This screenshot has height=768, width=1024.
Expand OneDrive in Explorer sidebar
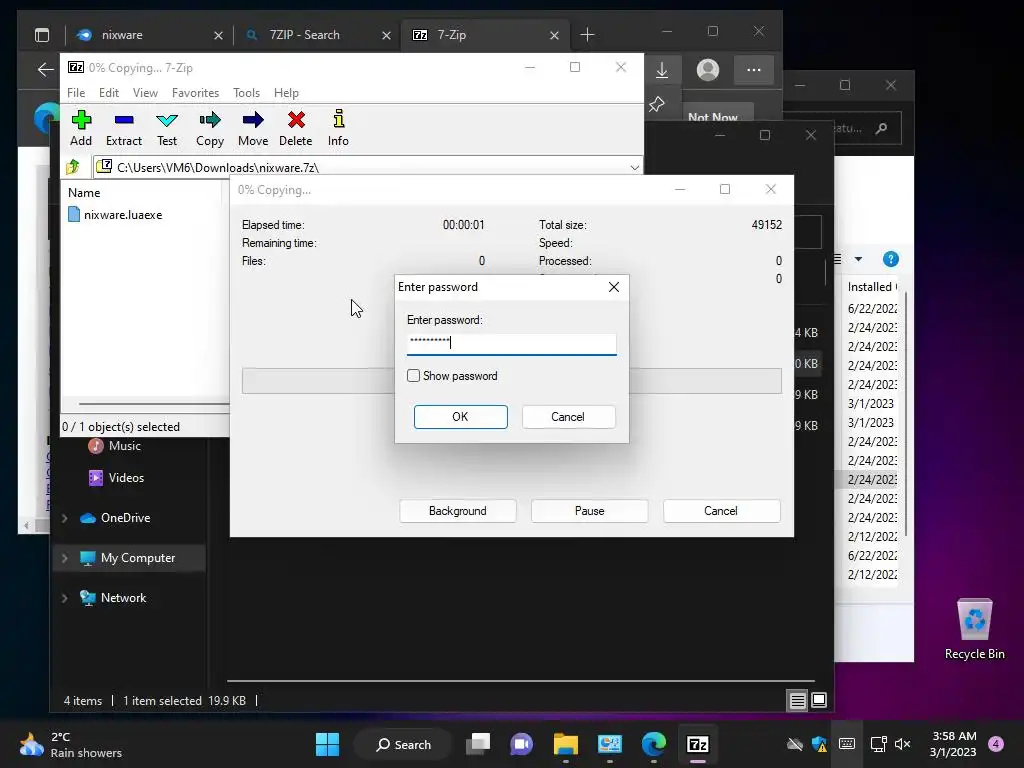point(65,518)
